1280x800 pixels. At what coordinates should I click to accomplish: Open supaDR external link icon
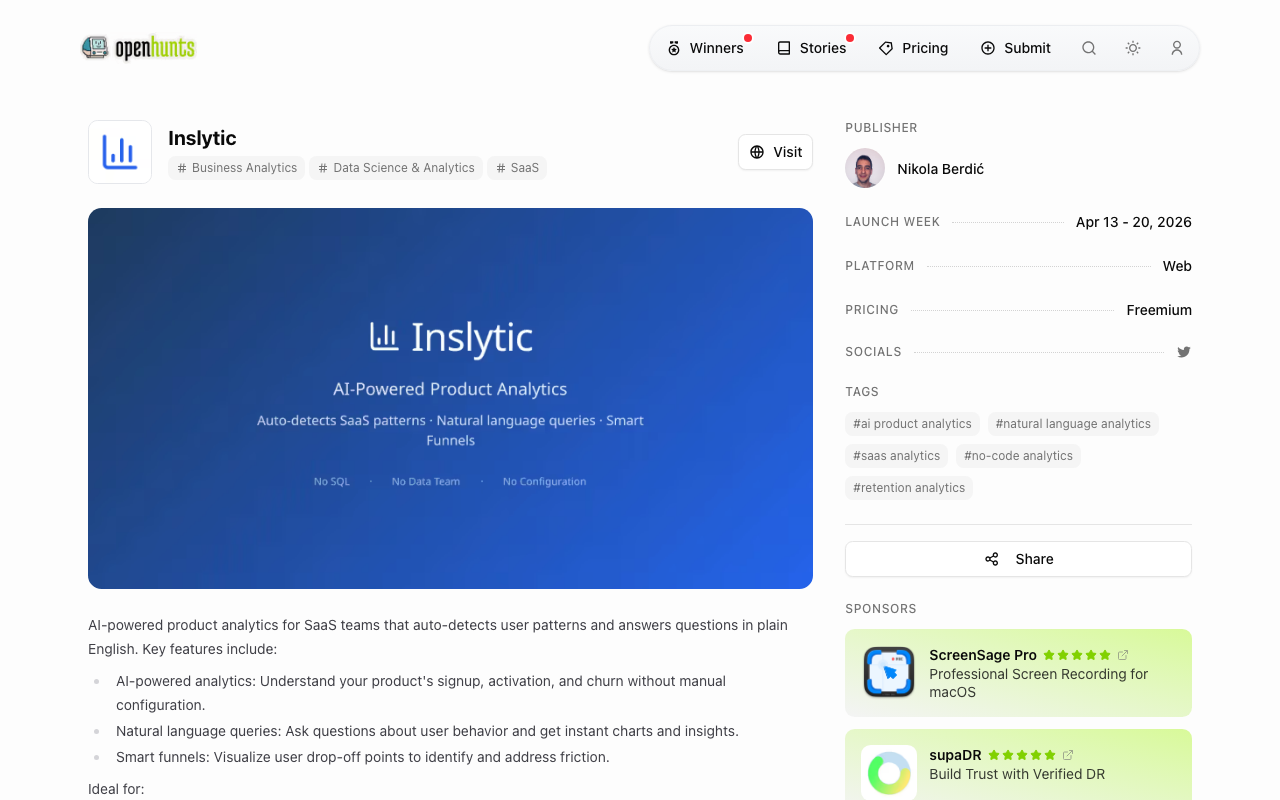click(x=1068, y=755)
